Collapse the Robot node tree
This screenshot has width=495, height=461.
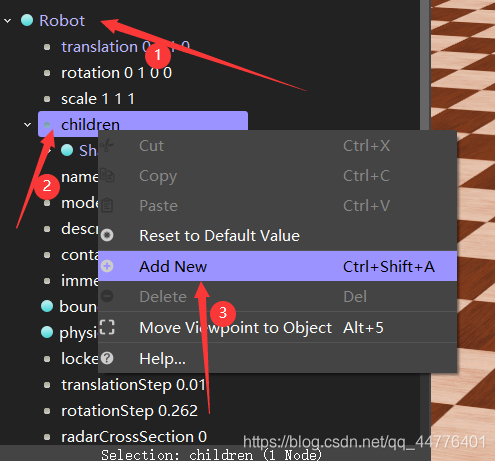point(7,21)
